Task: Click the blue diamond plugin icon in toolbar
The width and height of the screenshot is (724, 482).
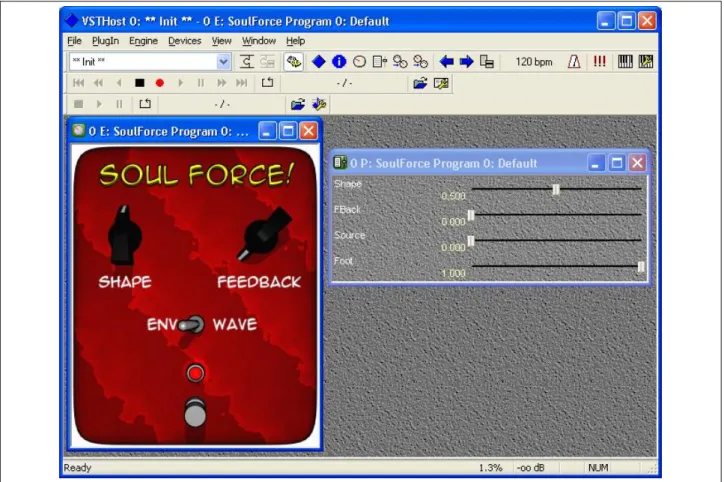Action: (x=319, y=61)
